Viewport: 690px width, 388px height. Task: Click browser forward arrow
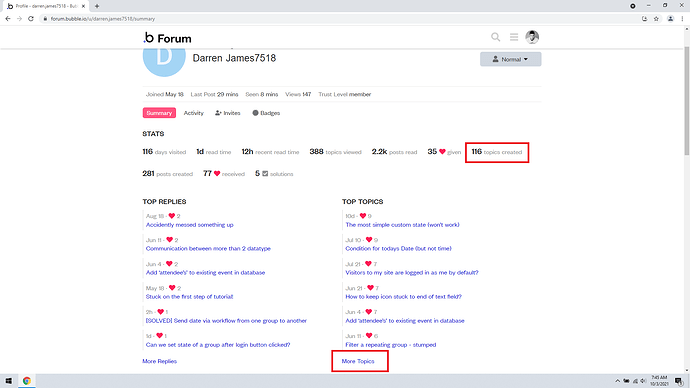(19, 19)
